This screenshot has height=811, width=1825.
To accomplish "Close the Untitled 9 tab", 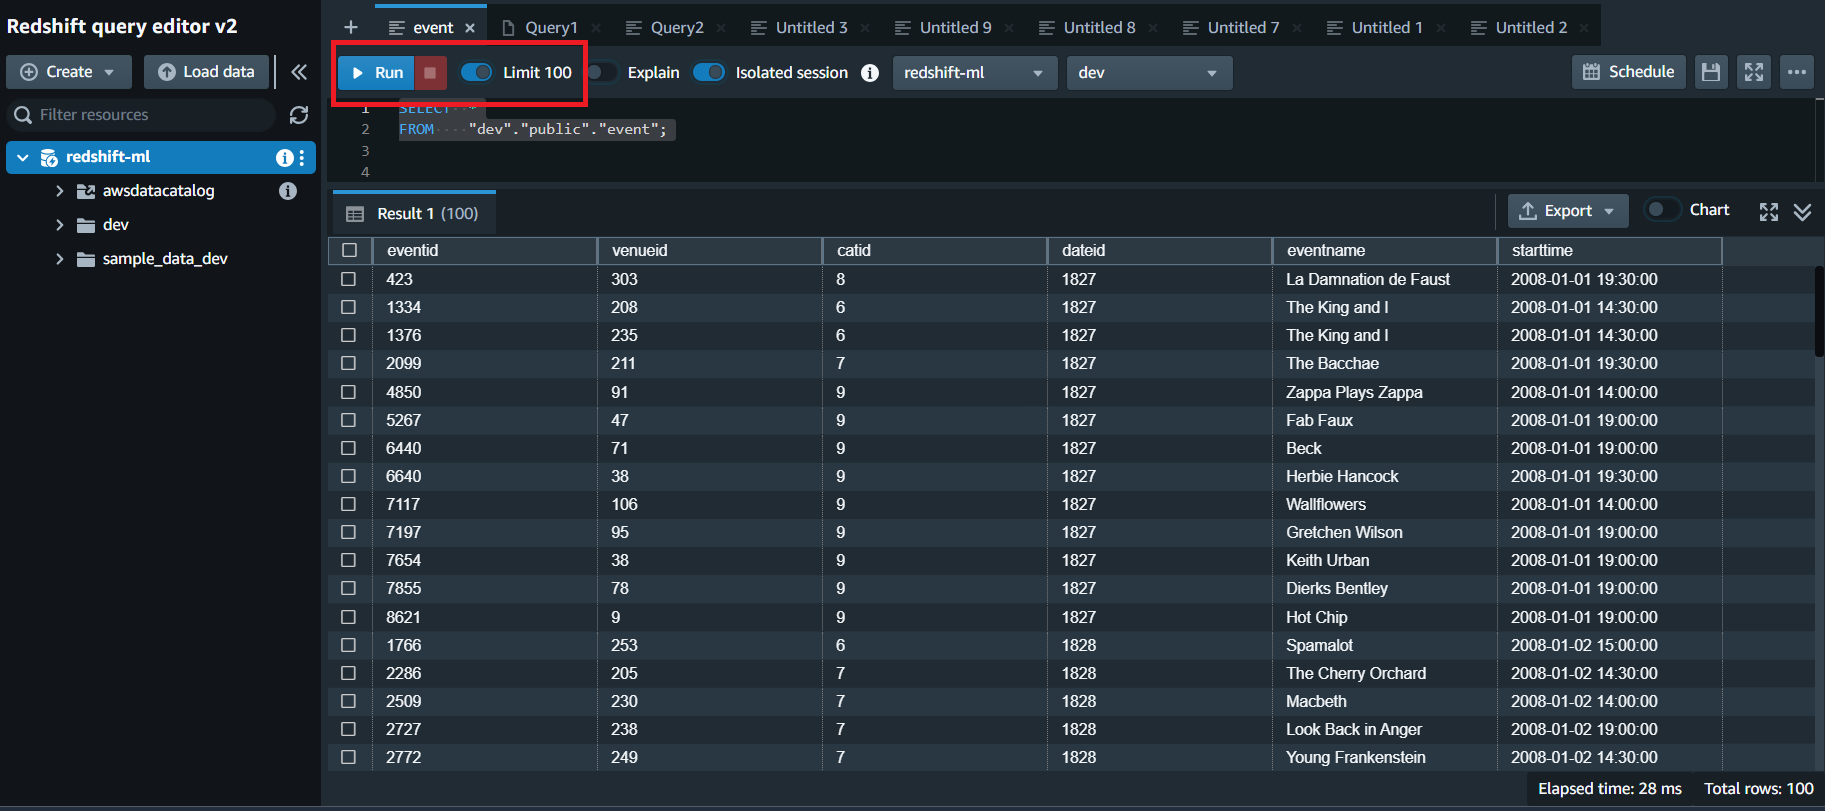I will coord(1009,28).
